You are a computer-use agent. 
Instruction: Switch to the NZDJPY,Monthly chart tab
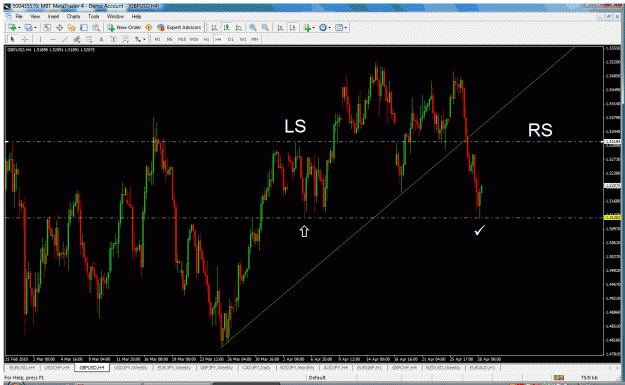pos(297,367)
